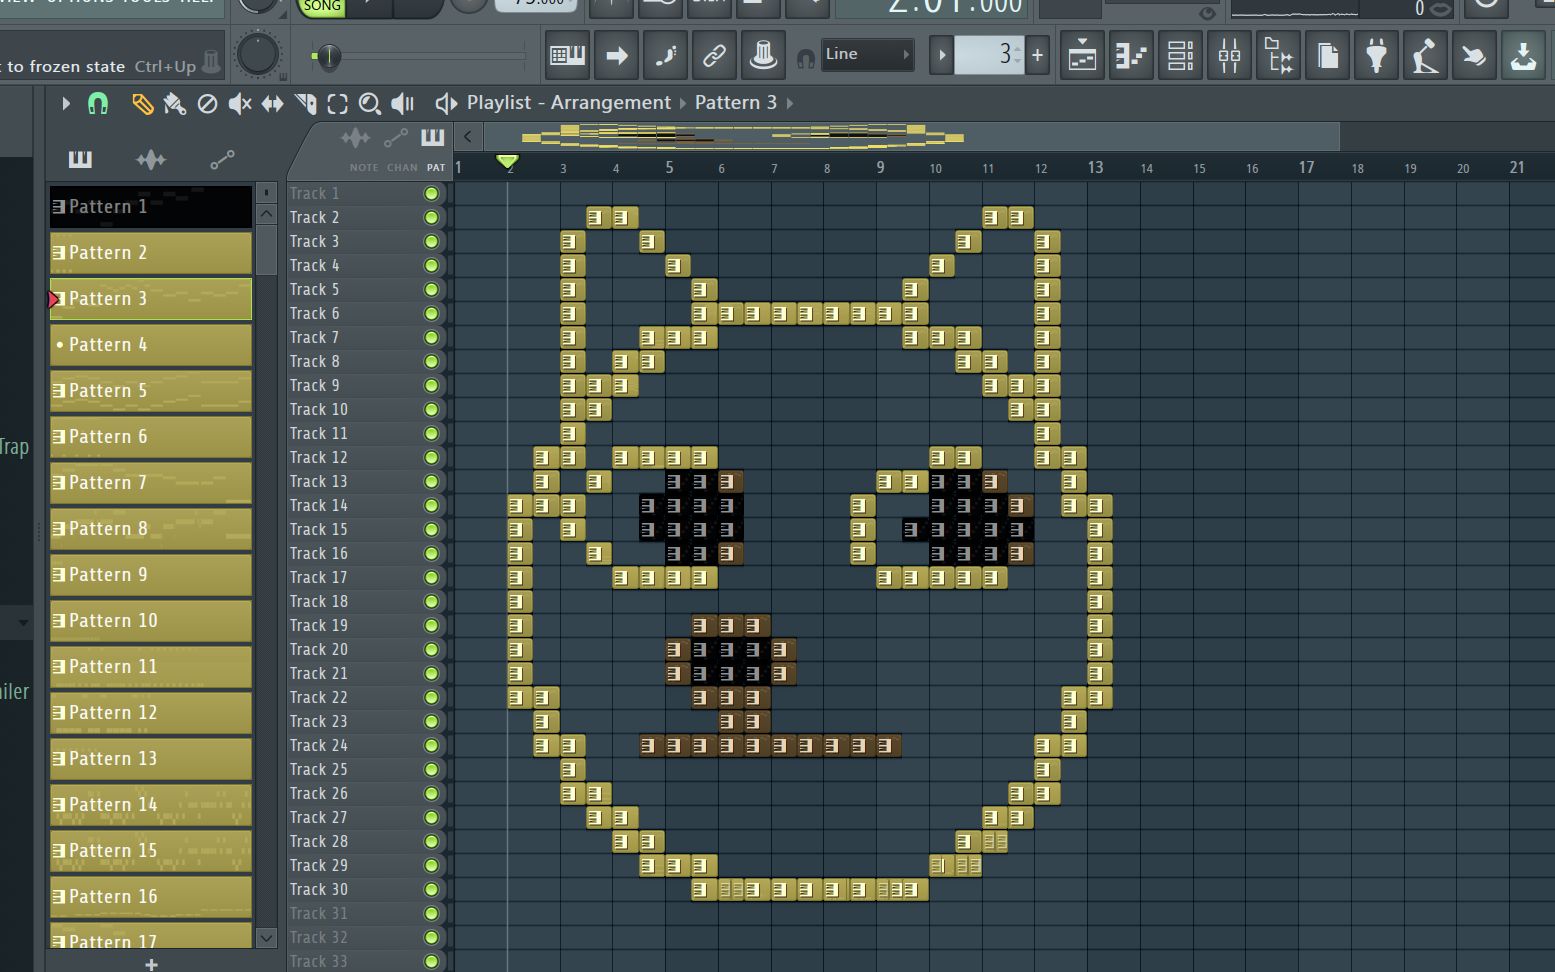The width and height of the screenshot is (1555, 972).
Task: Click the round knob beside the slider
Action: coord(257,54)
